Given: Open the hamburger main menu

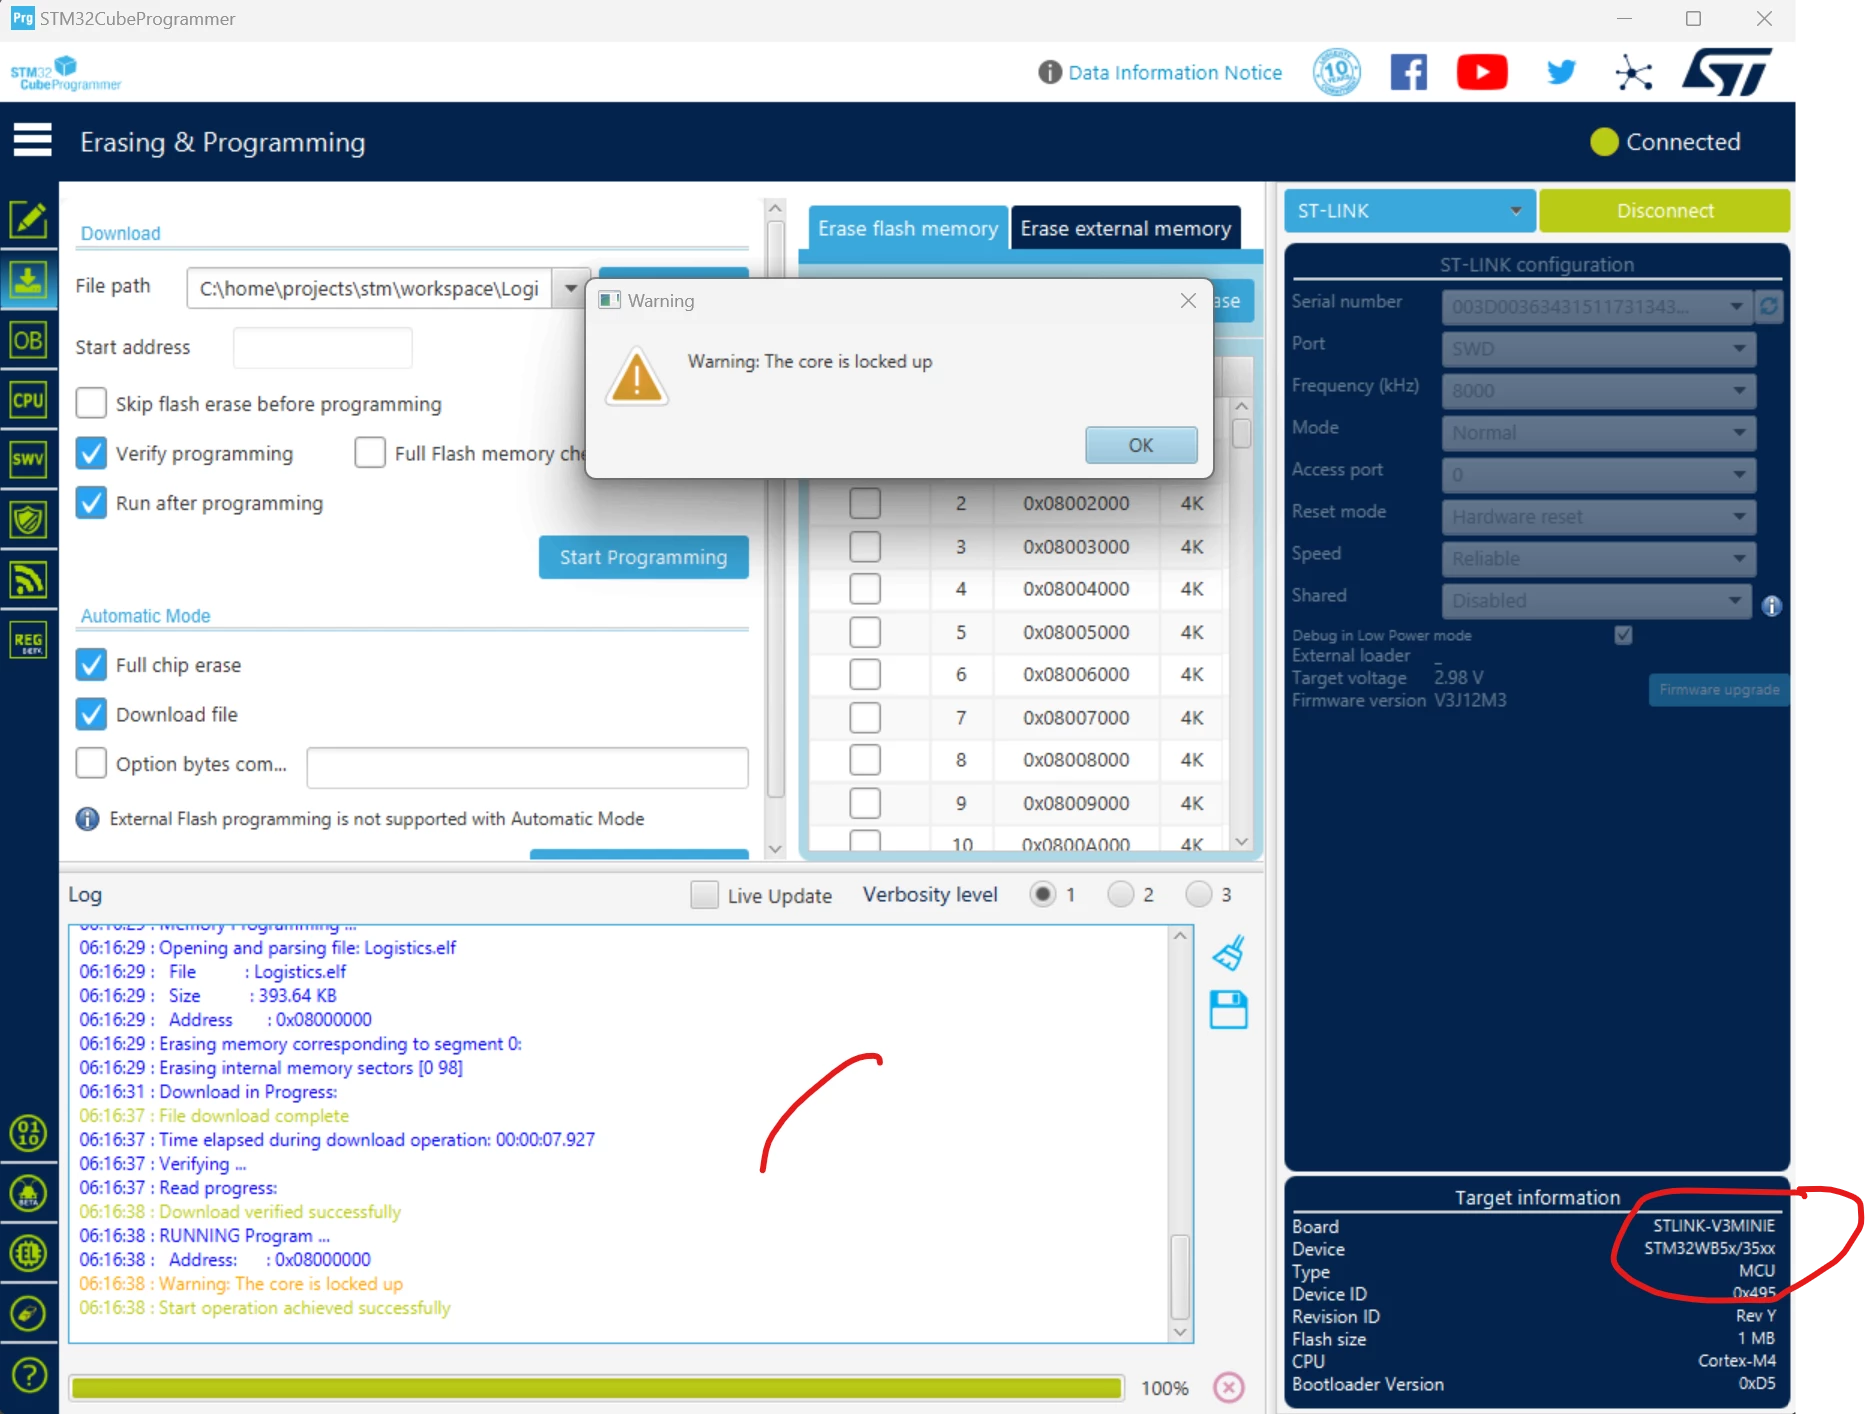Looking at the screenshot, I should [x=32, y=141].
